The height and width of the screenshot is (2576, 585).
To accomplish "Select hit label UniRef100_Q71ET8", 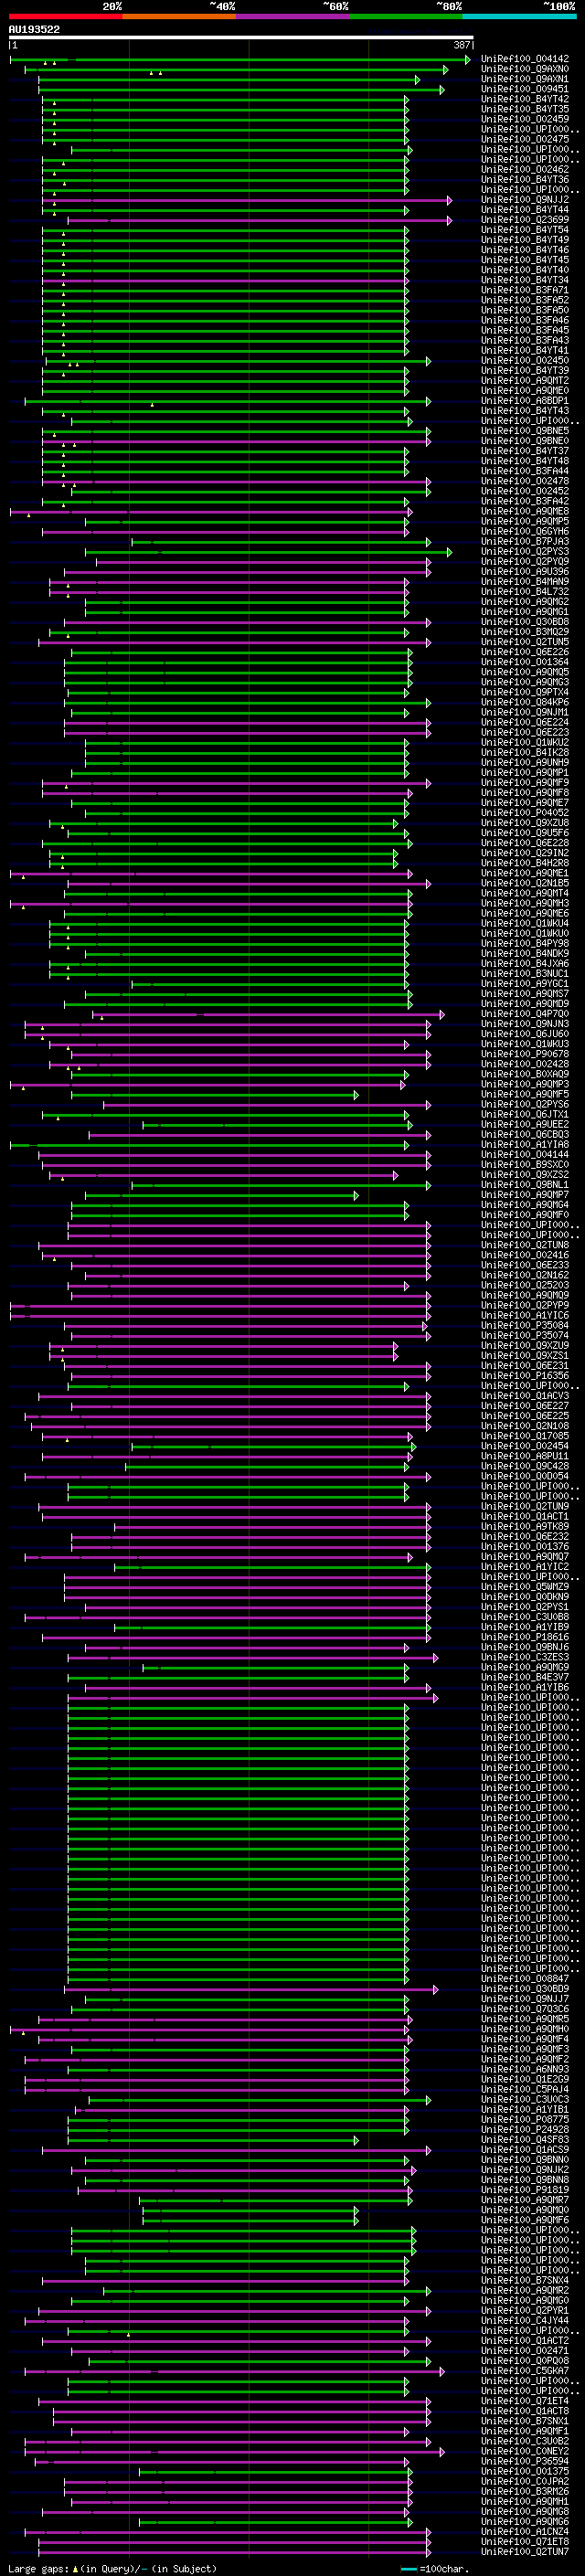I will point(525,2542).
